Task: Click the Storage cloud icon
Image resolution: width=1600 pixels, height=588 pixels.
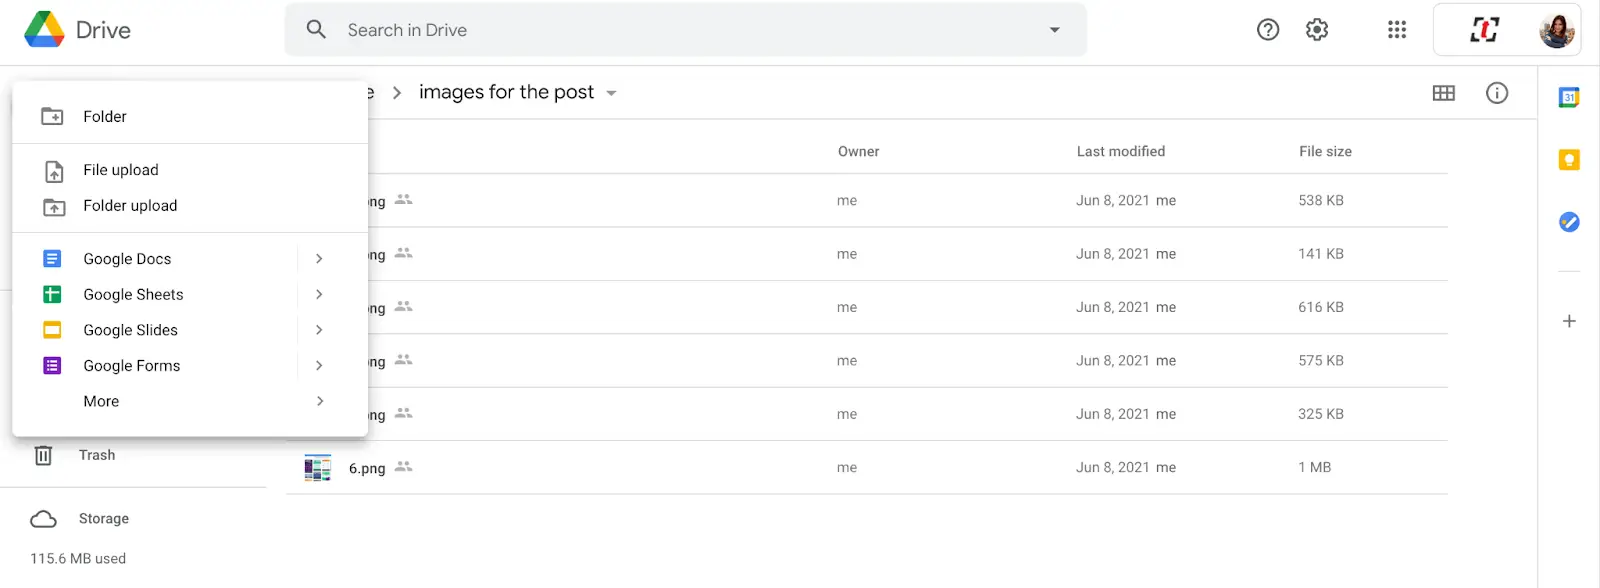Action: [44, 519]
